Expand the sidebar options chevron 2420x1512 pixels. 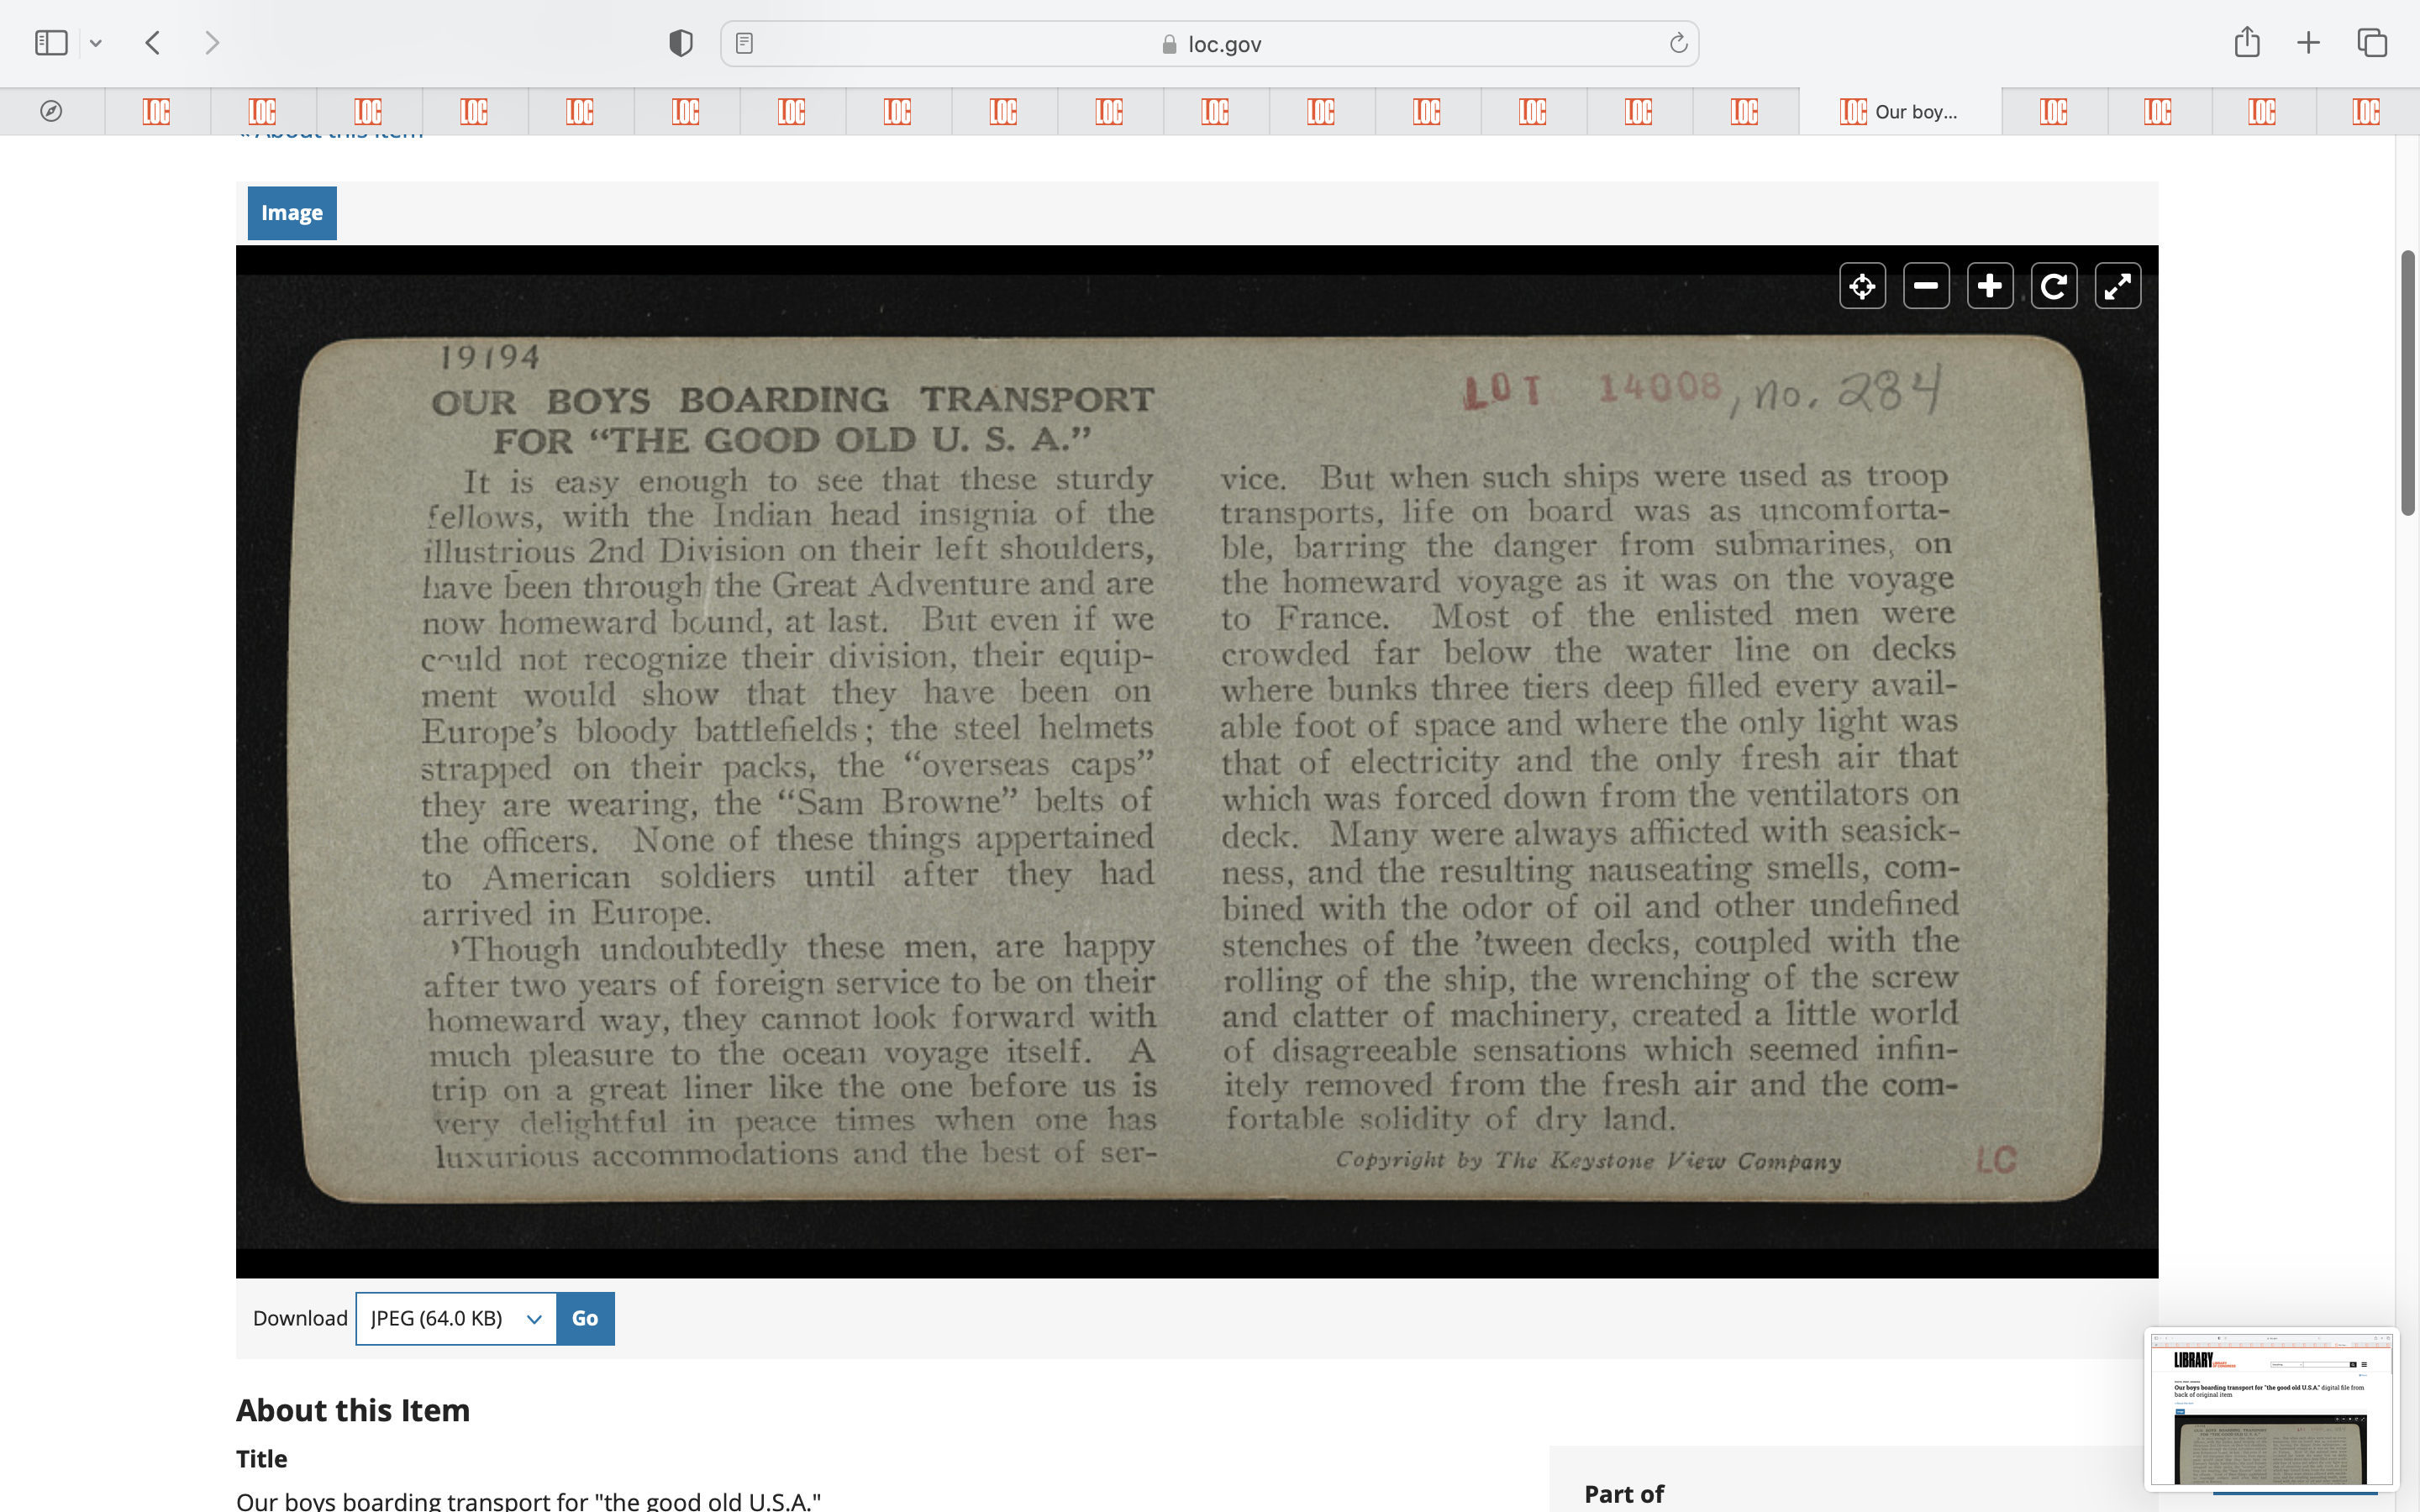pyautogui.click(x=96, y=43)
